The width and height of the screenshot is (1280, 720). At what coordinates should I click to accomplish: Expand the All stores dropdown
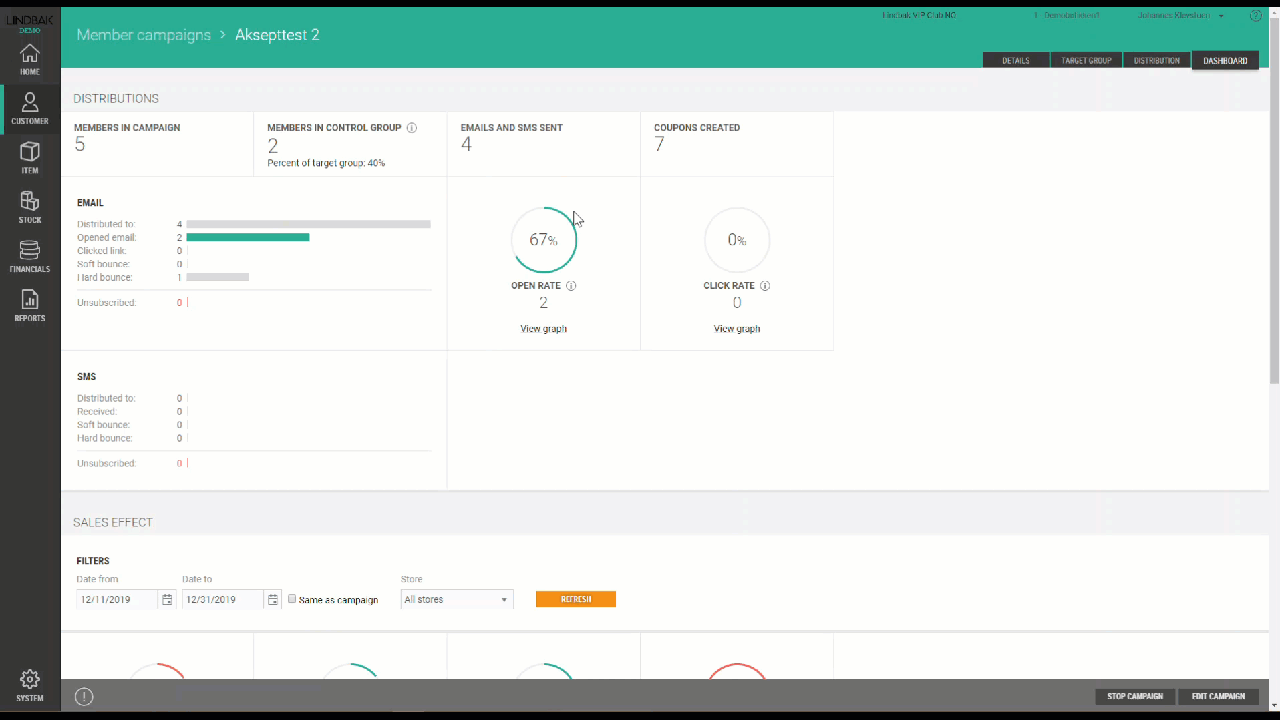click(456, 600)
